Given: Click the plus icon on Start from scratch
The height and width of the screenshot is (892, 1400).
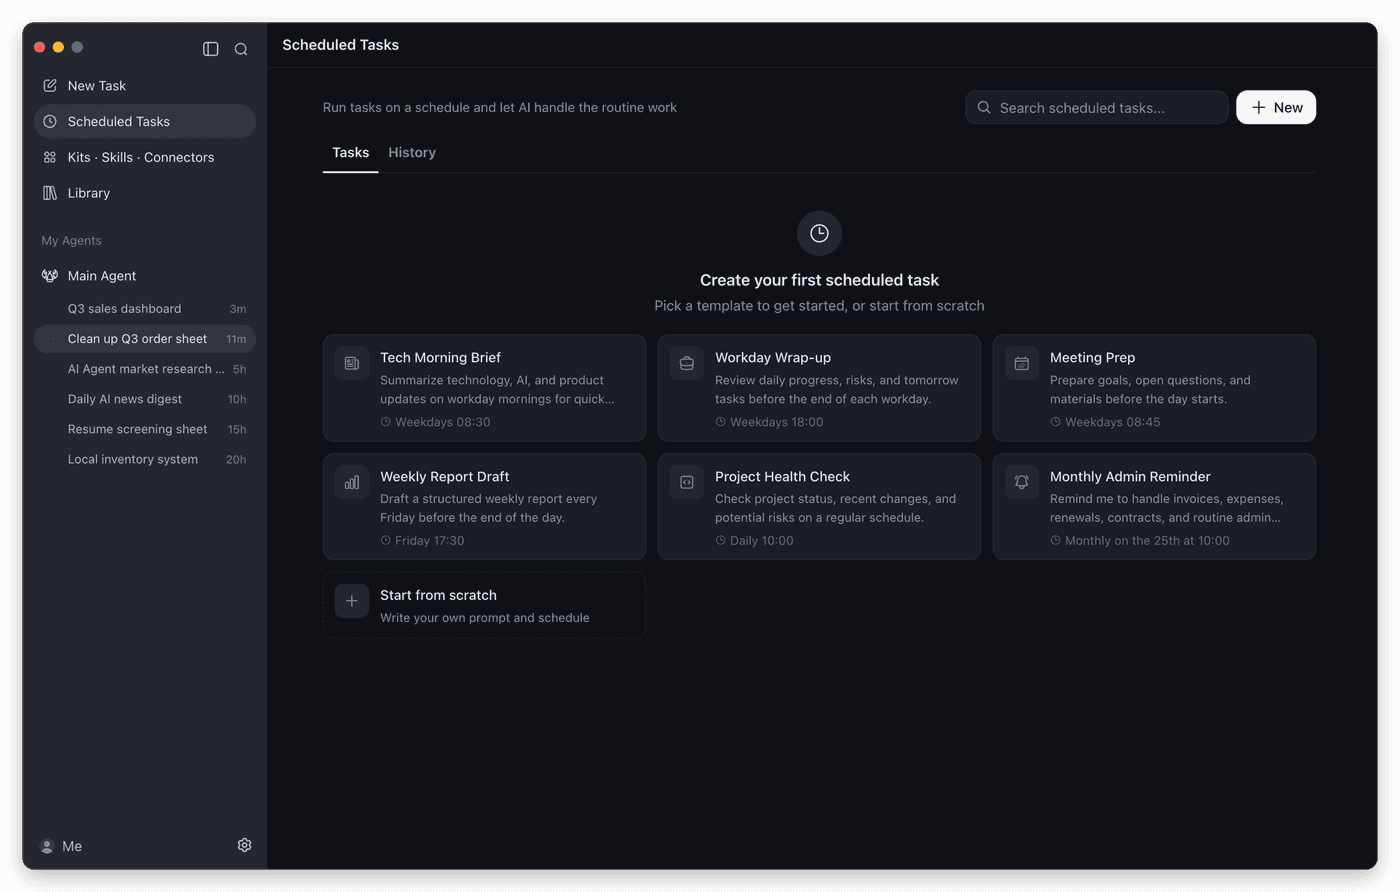Looking at the screenshot, I should [x=352, y=601].
